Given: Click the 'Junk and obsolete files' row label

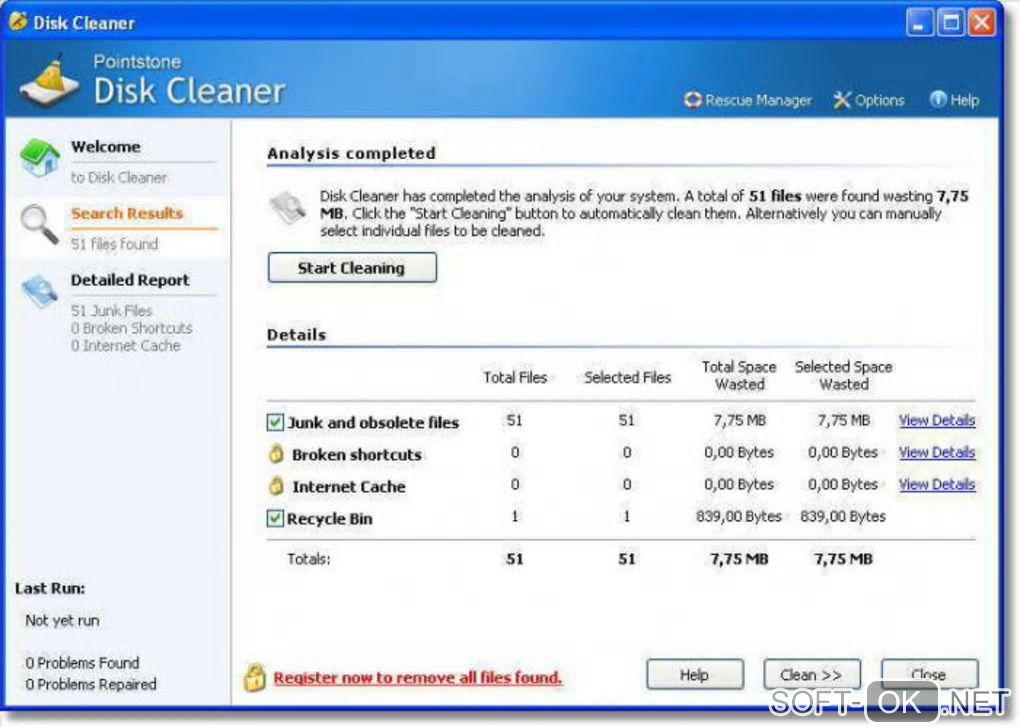Looking at the screenshot, I should [x=373, y=423].
